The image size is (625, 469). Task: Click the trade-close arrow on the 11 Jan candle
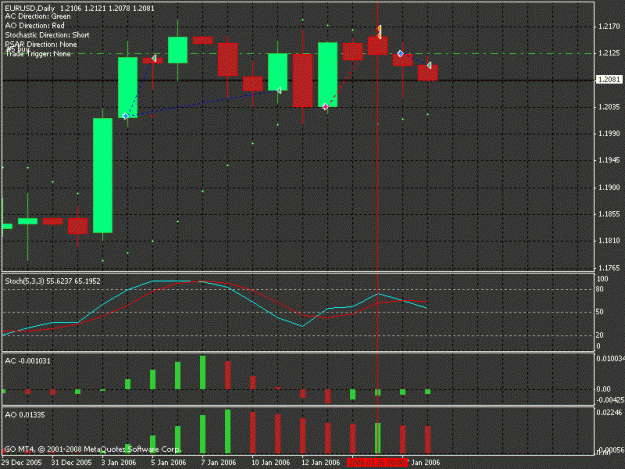tap(279, 90)
